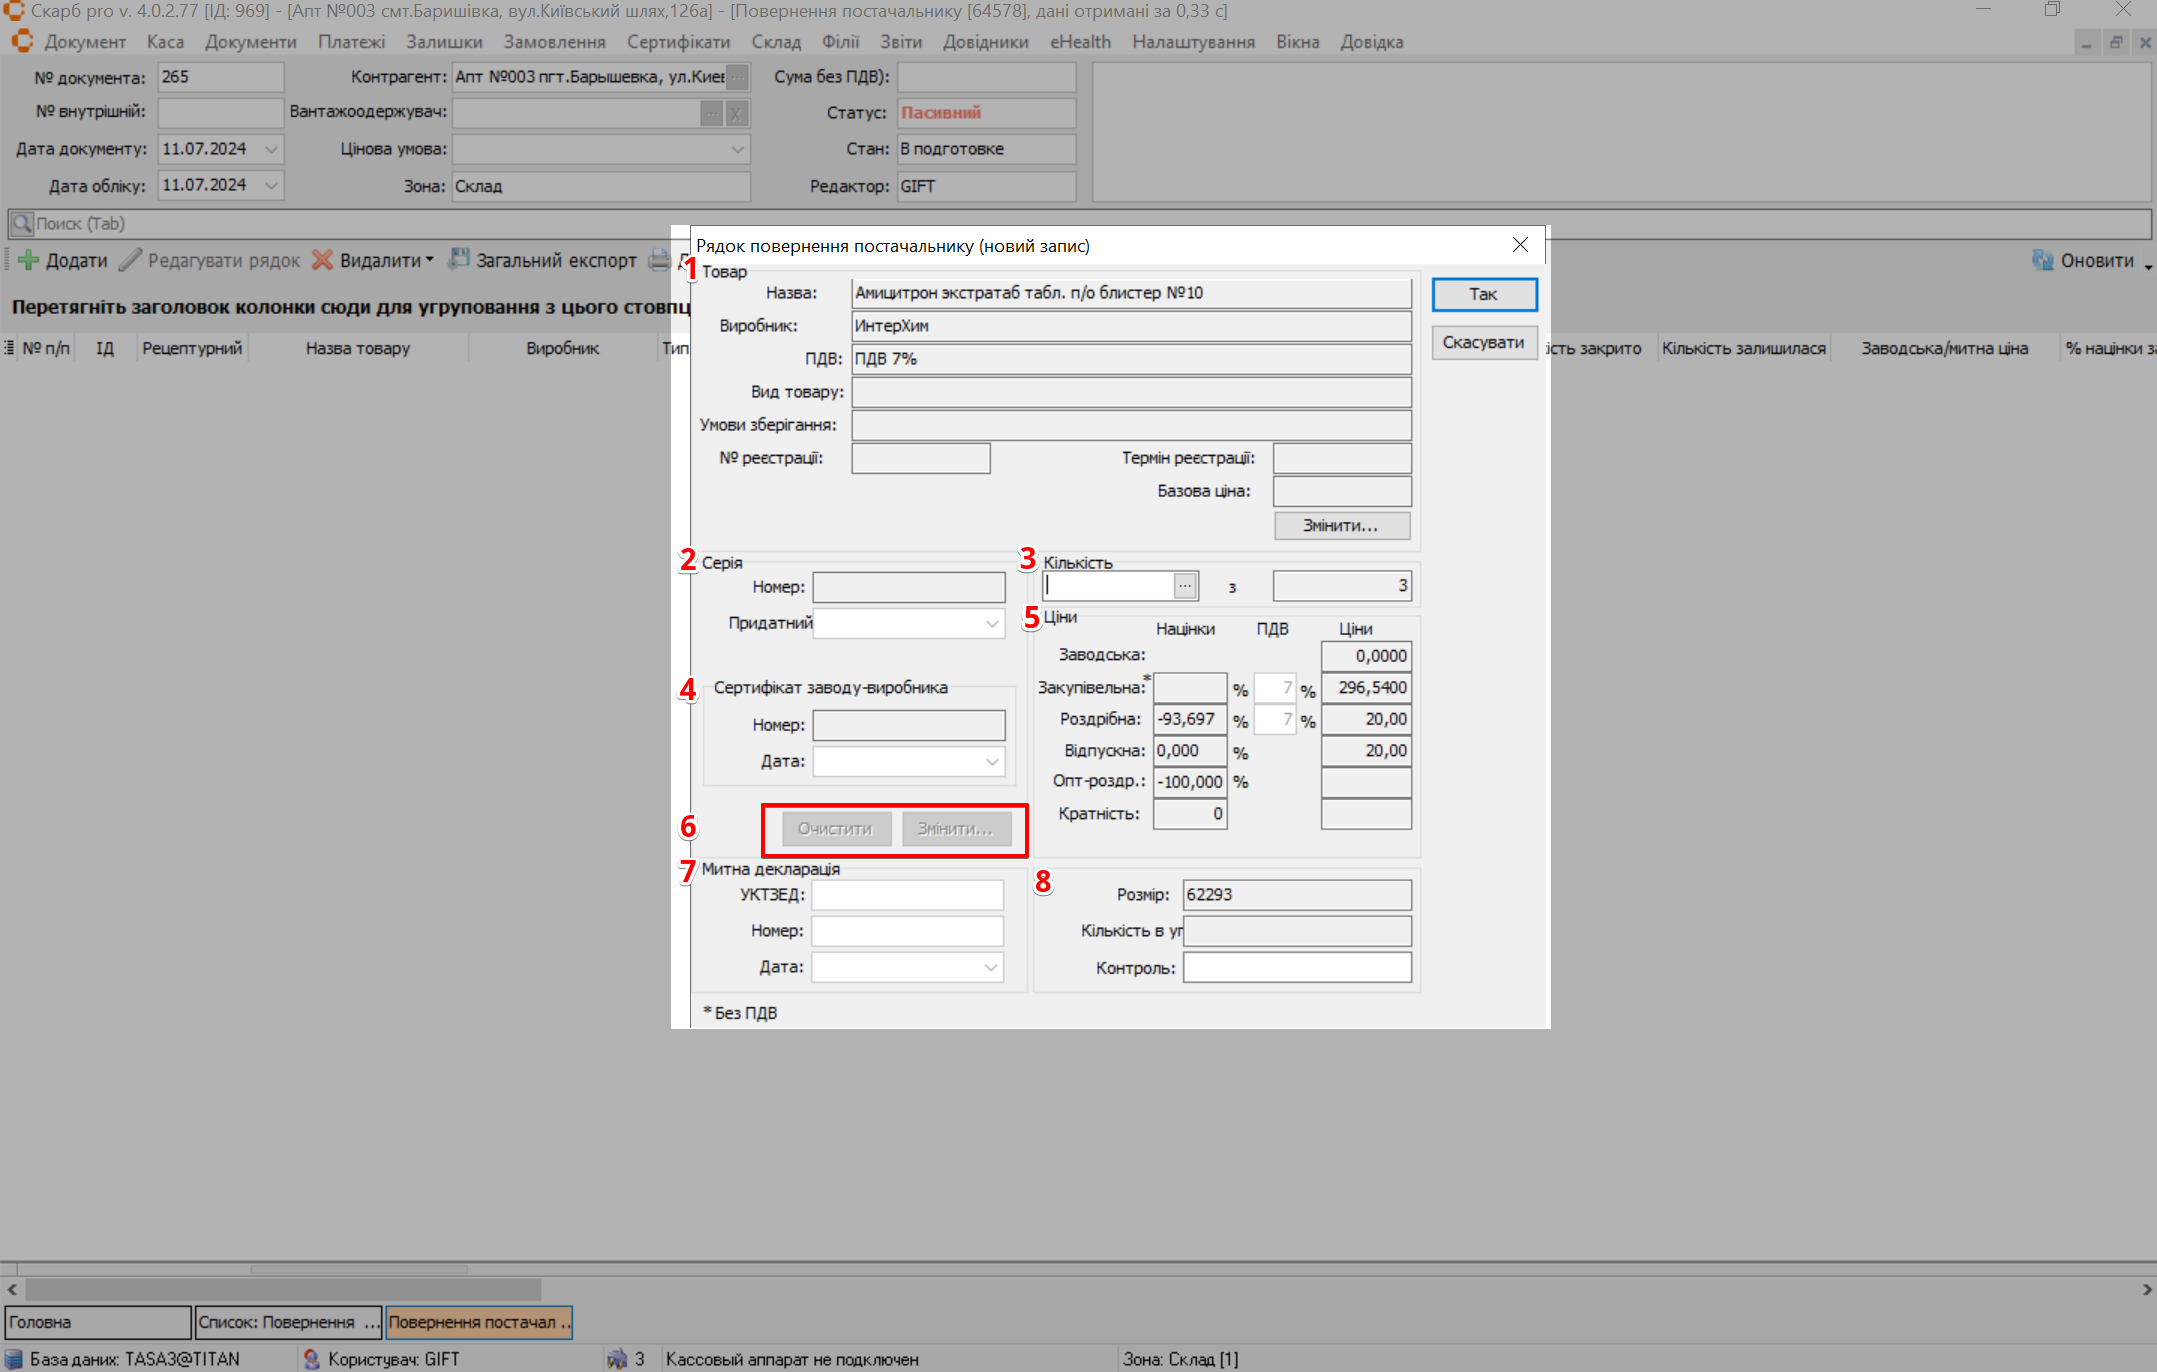
Task: Click the pencil Редагувати рядок icon
Action: 130,261
